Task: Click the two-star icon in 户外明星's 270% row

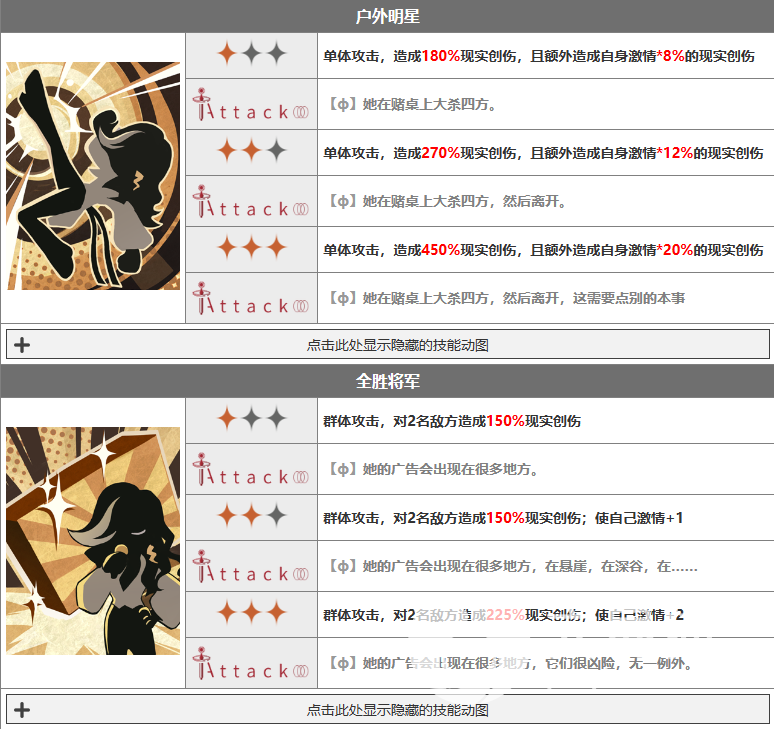Action: (251, 153)
